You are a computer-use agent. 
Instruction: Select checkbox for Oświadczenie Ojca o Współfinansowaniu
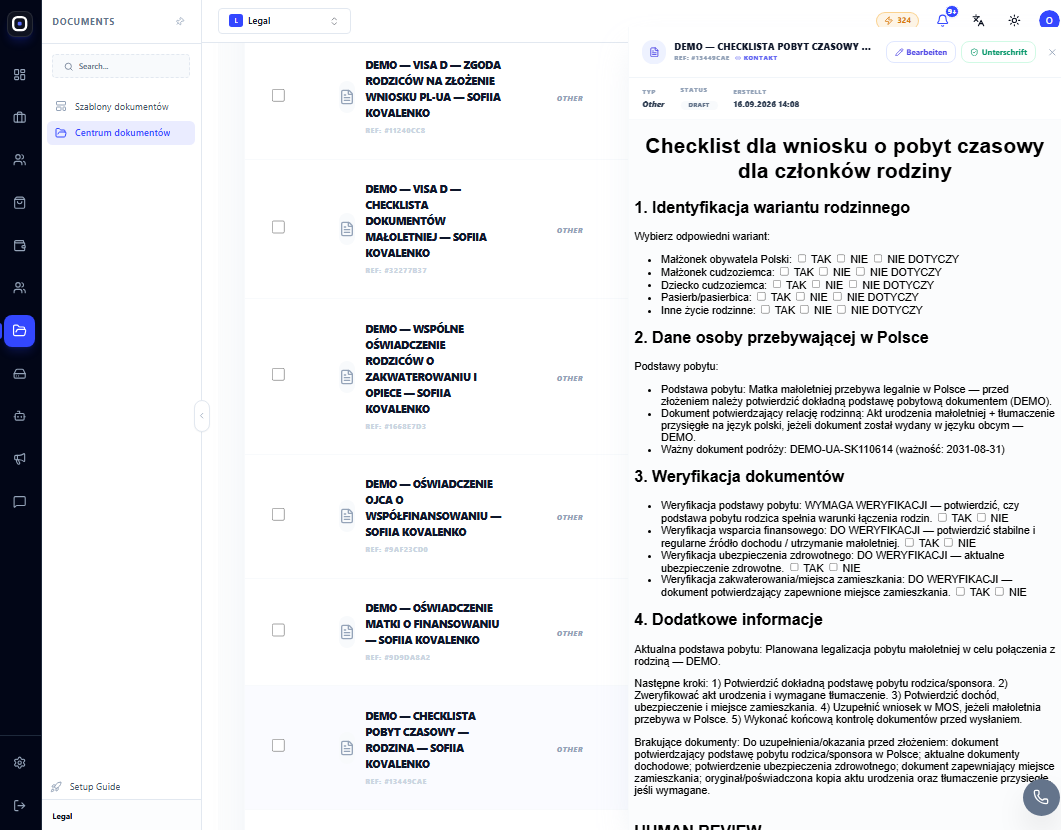[x=278, y=515]
